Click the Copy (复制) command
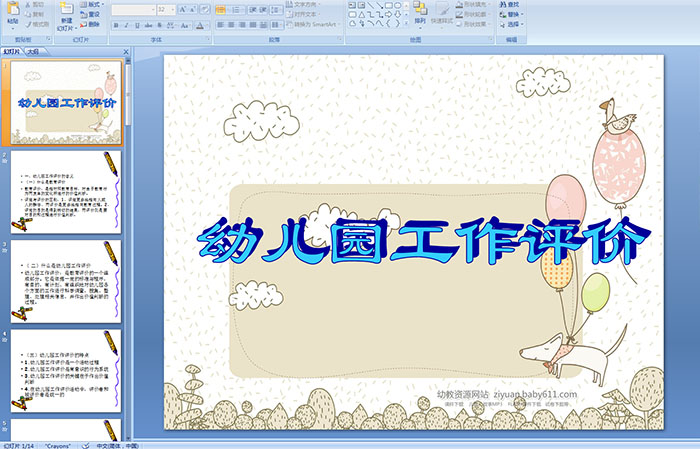The height and width of the screenshot is (449, 700). (x=34, y=14)
